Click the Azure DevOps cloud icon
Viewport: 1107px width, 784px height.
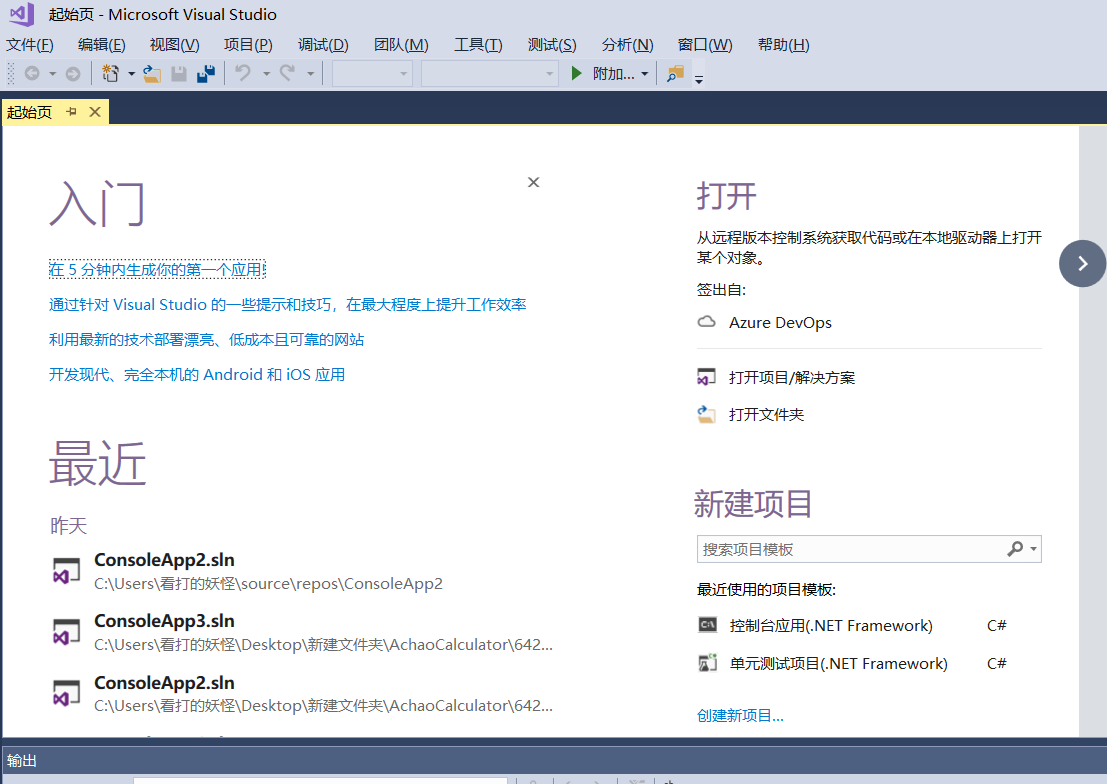[x=707, y=322]
